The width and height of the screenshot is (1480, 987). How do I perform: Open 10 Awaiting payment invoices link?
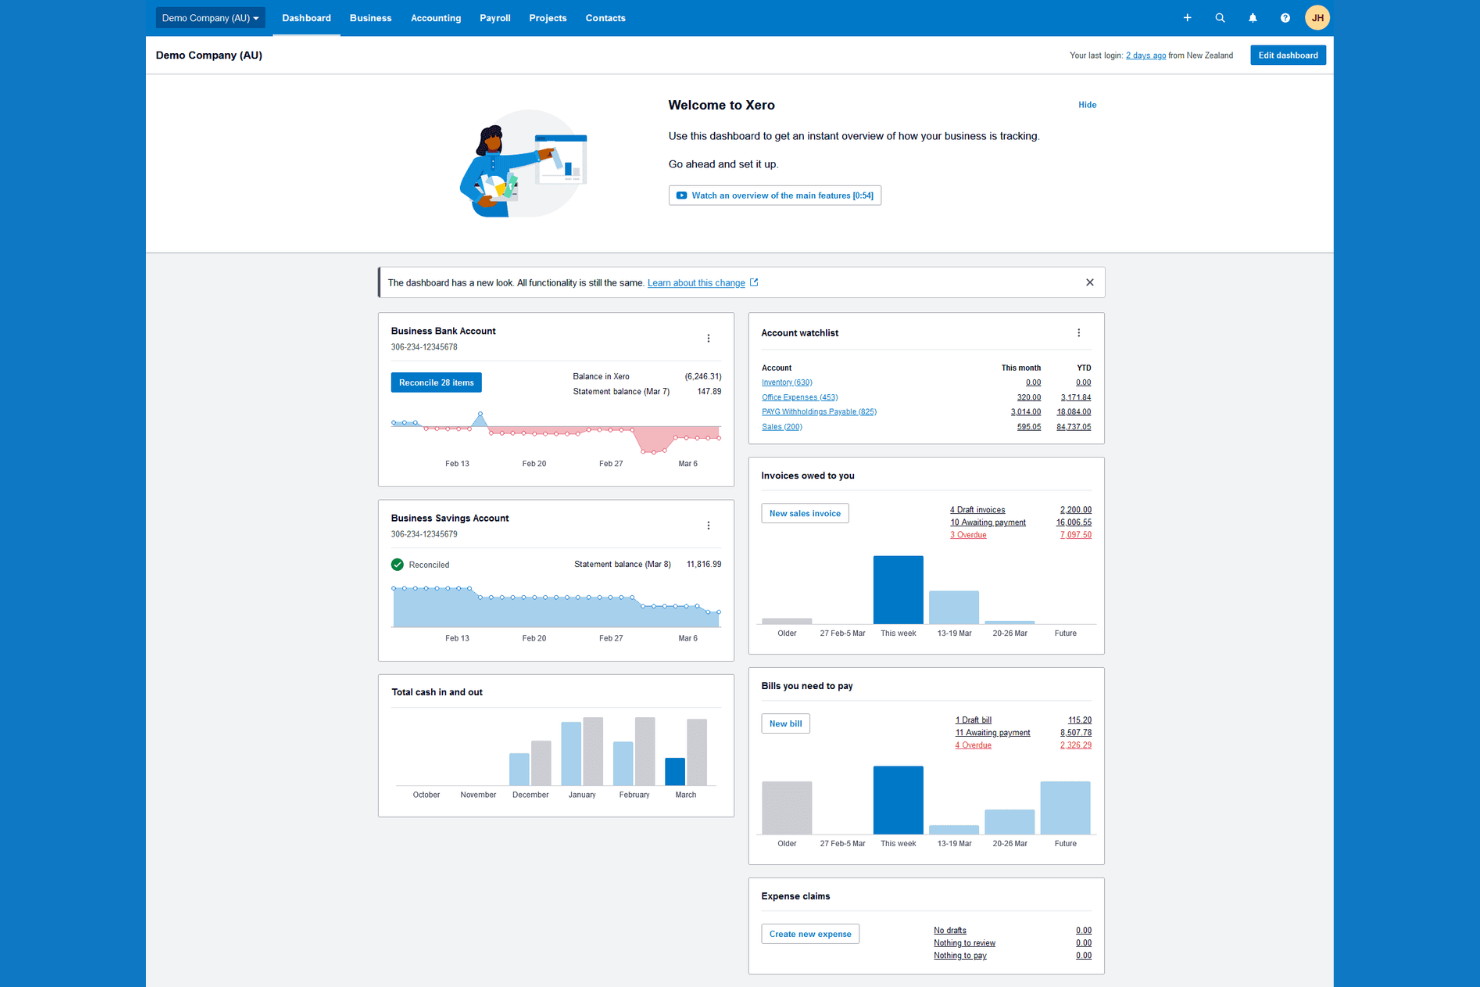click(x=988, y=523)
